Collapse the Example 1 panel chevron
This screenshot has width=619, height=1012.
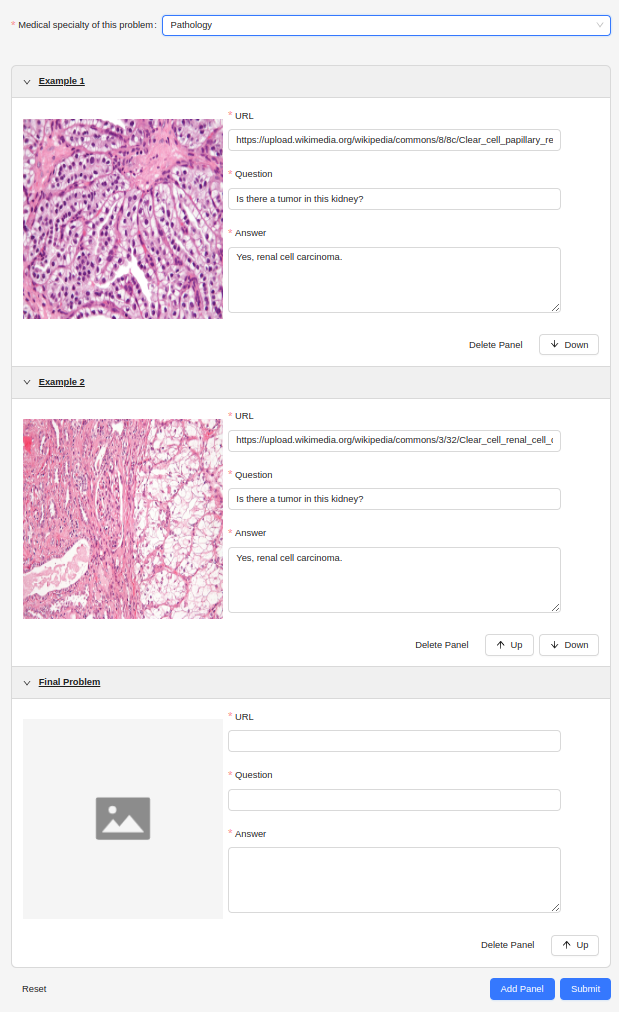(27, 81)
